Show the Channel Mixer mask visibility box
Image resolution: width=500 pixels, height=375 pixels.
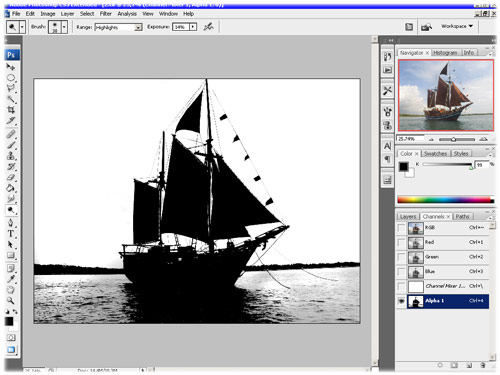pyautogui.click(x=402, y=286)
